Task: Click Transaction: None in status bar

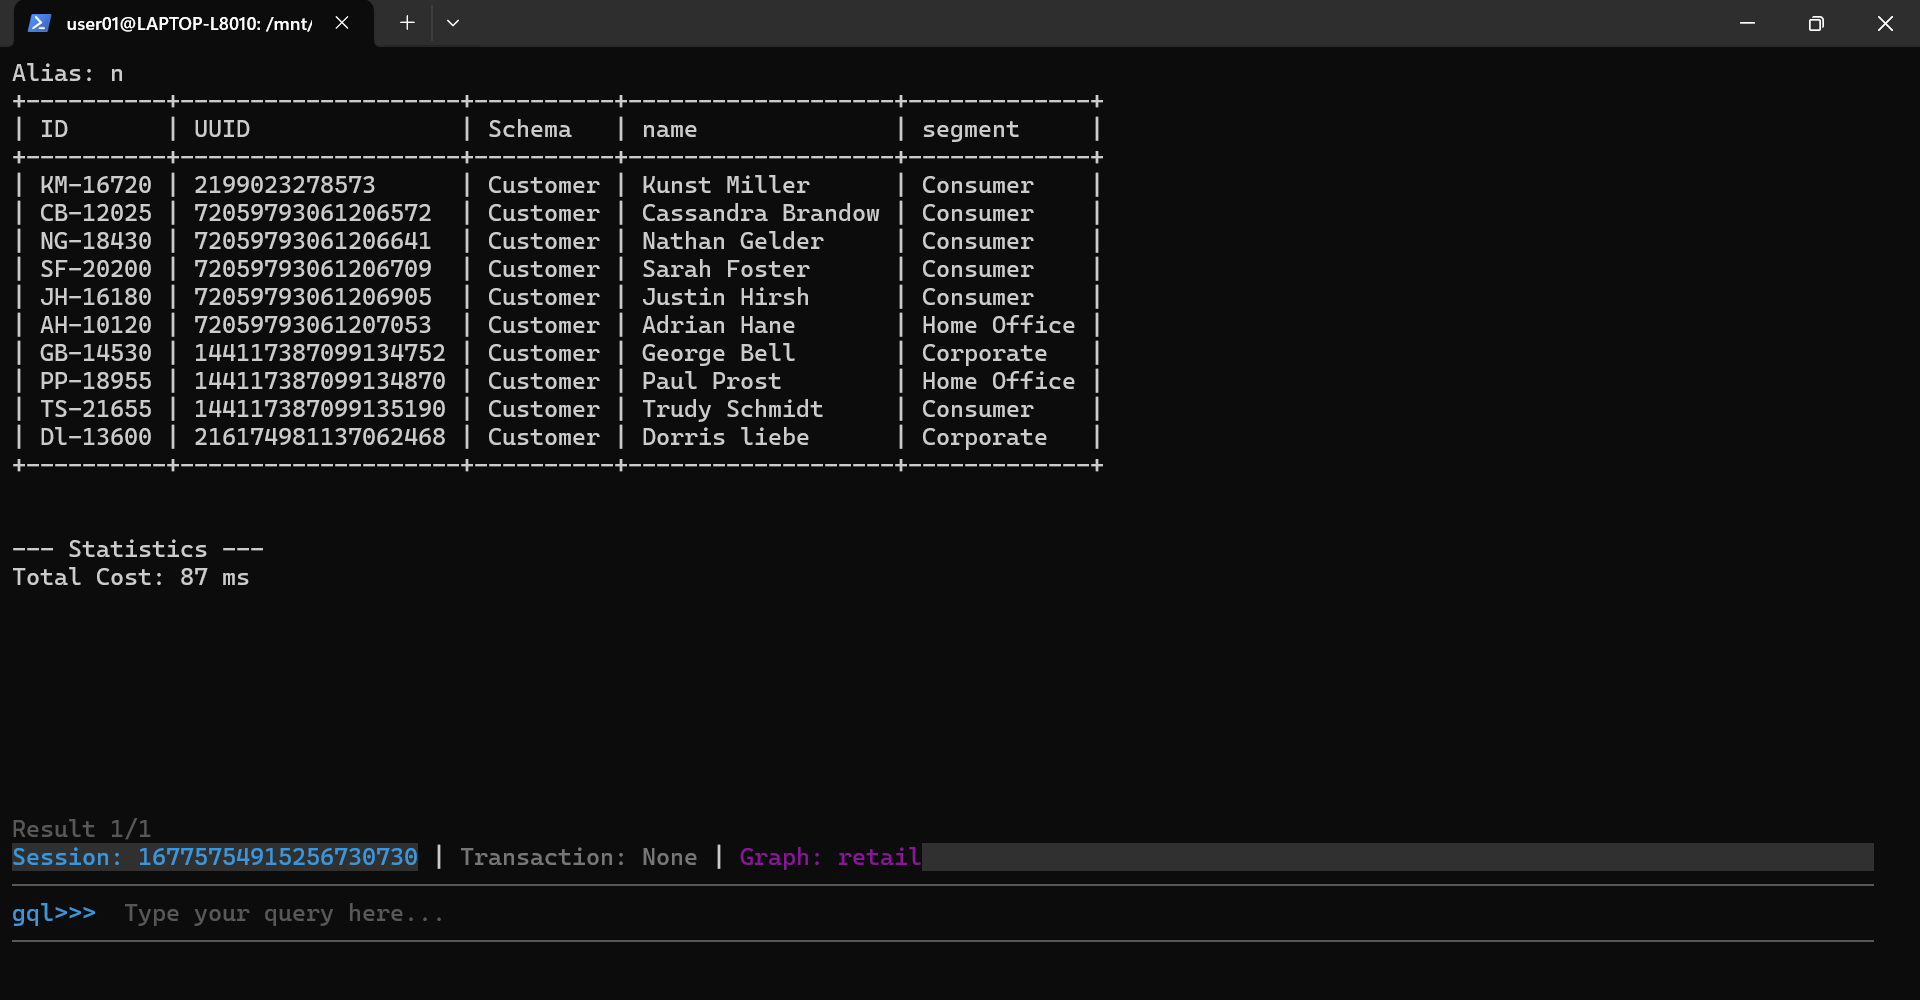Action: (578, 857)
